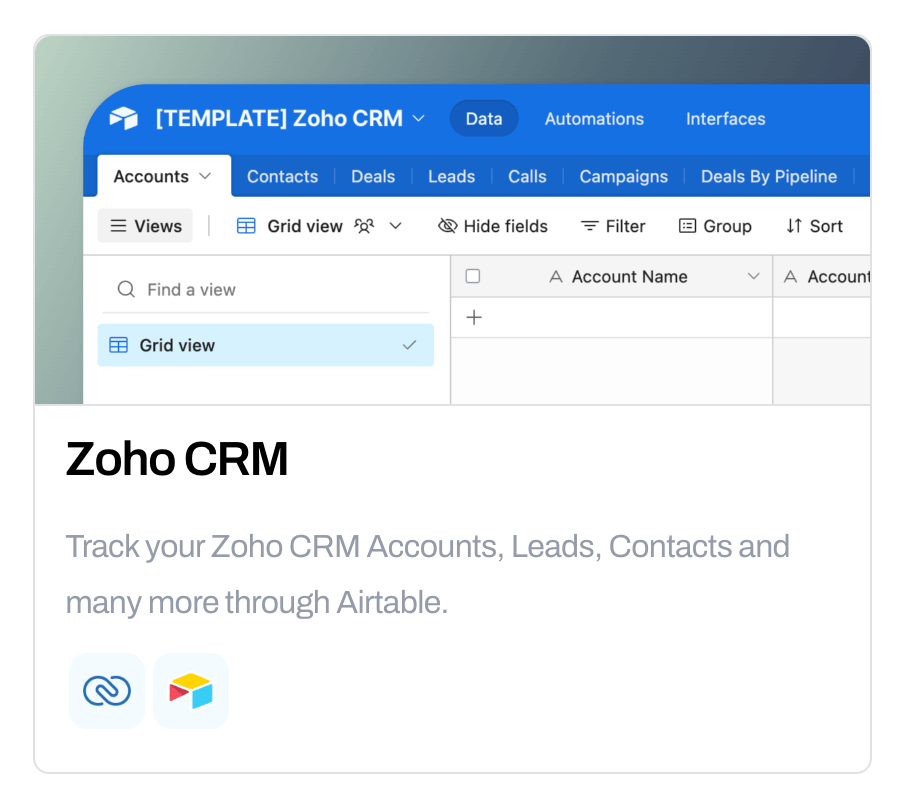Expand the base name dropdown chevron
The height and width of the screenshot is (804, 912).
point(418,119)
